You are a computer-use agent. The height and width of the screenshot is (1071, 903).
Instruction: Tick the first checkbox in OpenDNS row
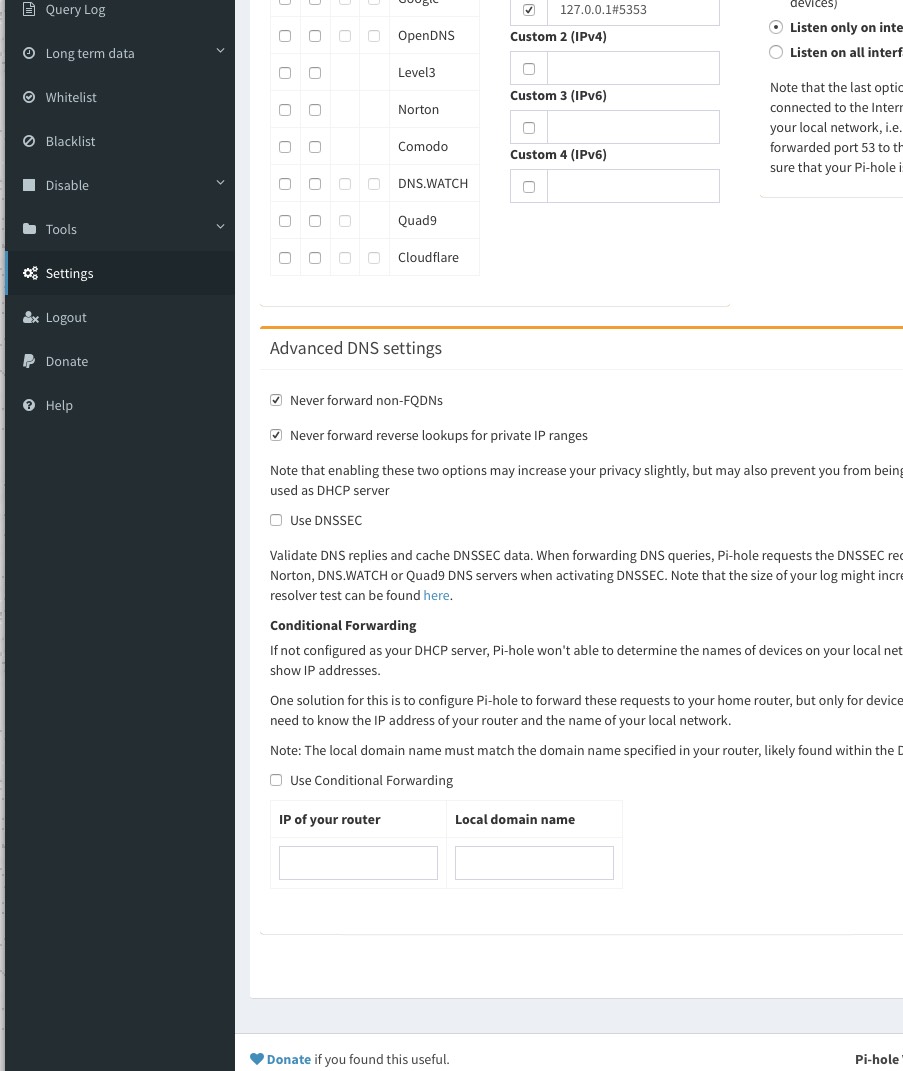(x=285, y=36)
